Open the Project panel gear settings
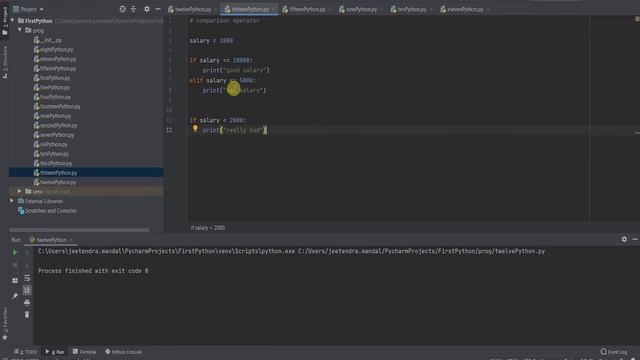 pyautogui.click(x=147, y=9)
